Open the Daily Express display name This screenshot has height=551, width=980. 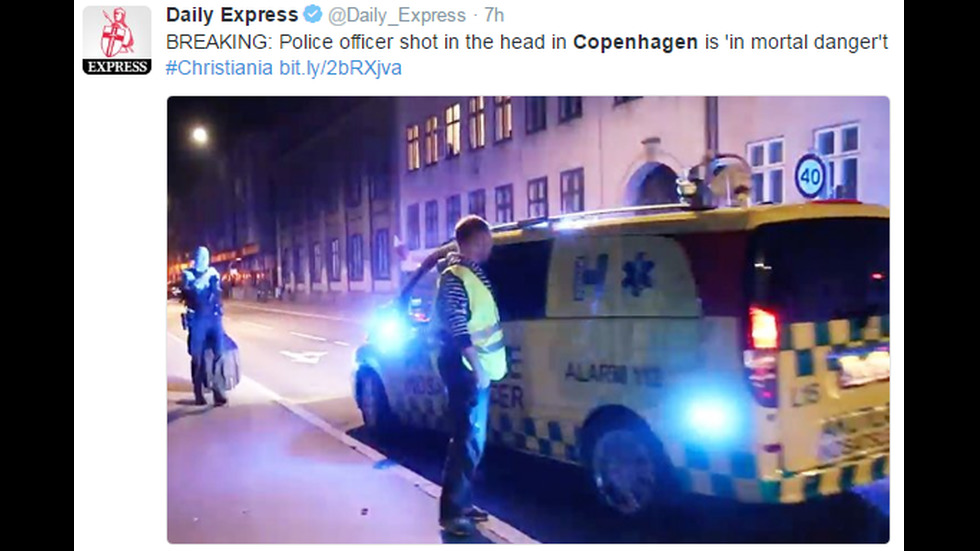(x=232, y=14)
